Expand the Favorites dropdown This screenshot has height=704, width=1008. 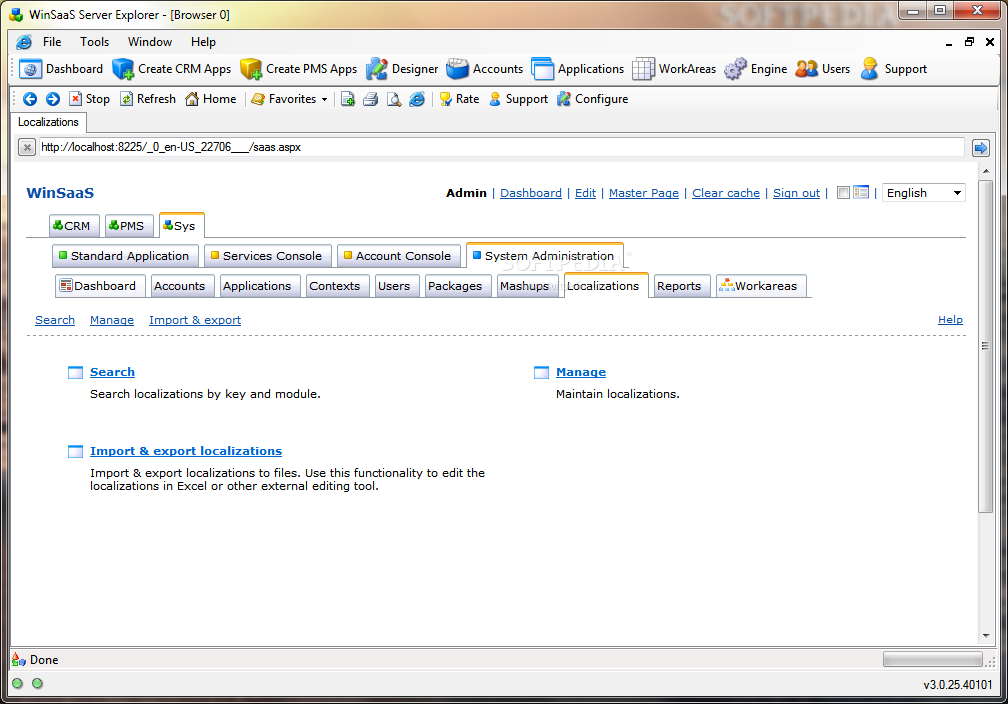[325, 99]
